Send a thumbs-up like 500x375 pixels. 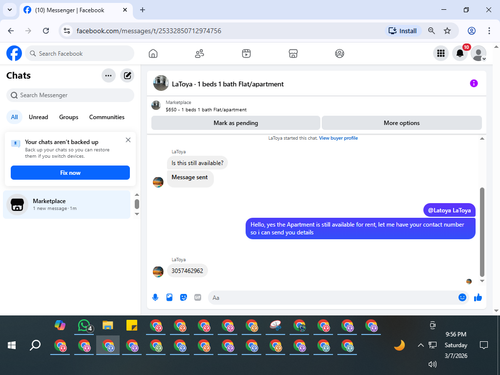pyautogui.click(x=478, y=297)
